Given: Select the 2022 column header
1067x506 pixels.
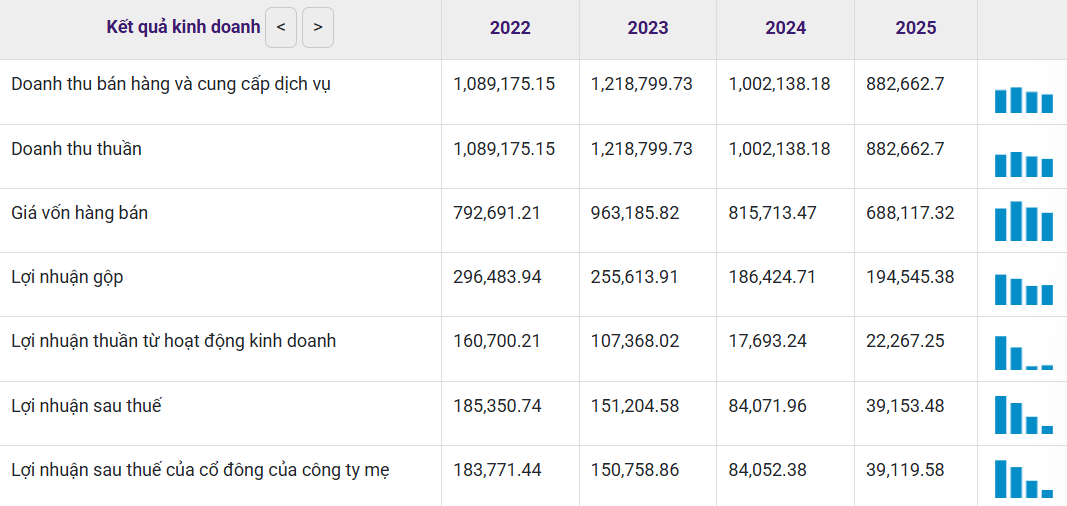Looking at the screenshot, I should (x=510, y=28).
